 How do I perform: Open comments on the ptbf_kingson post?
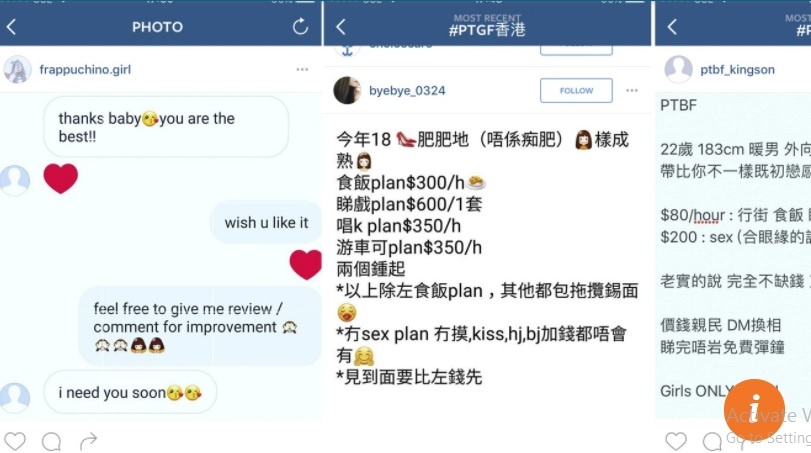point(712,442)
